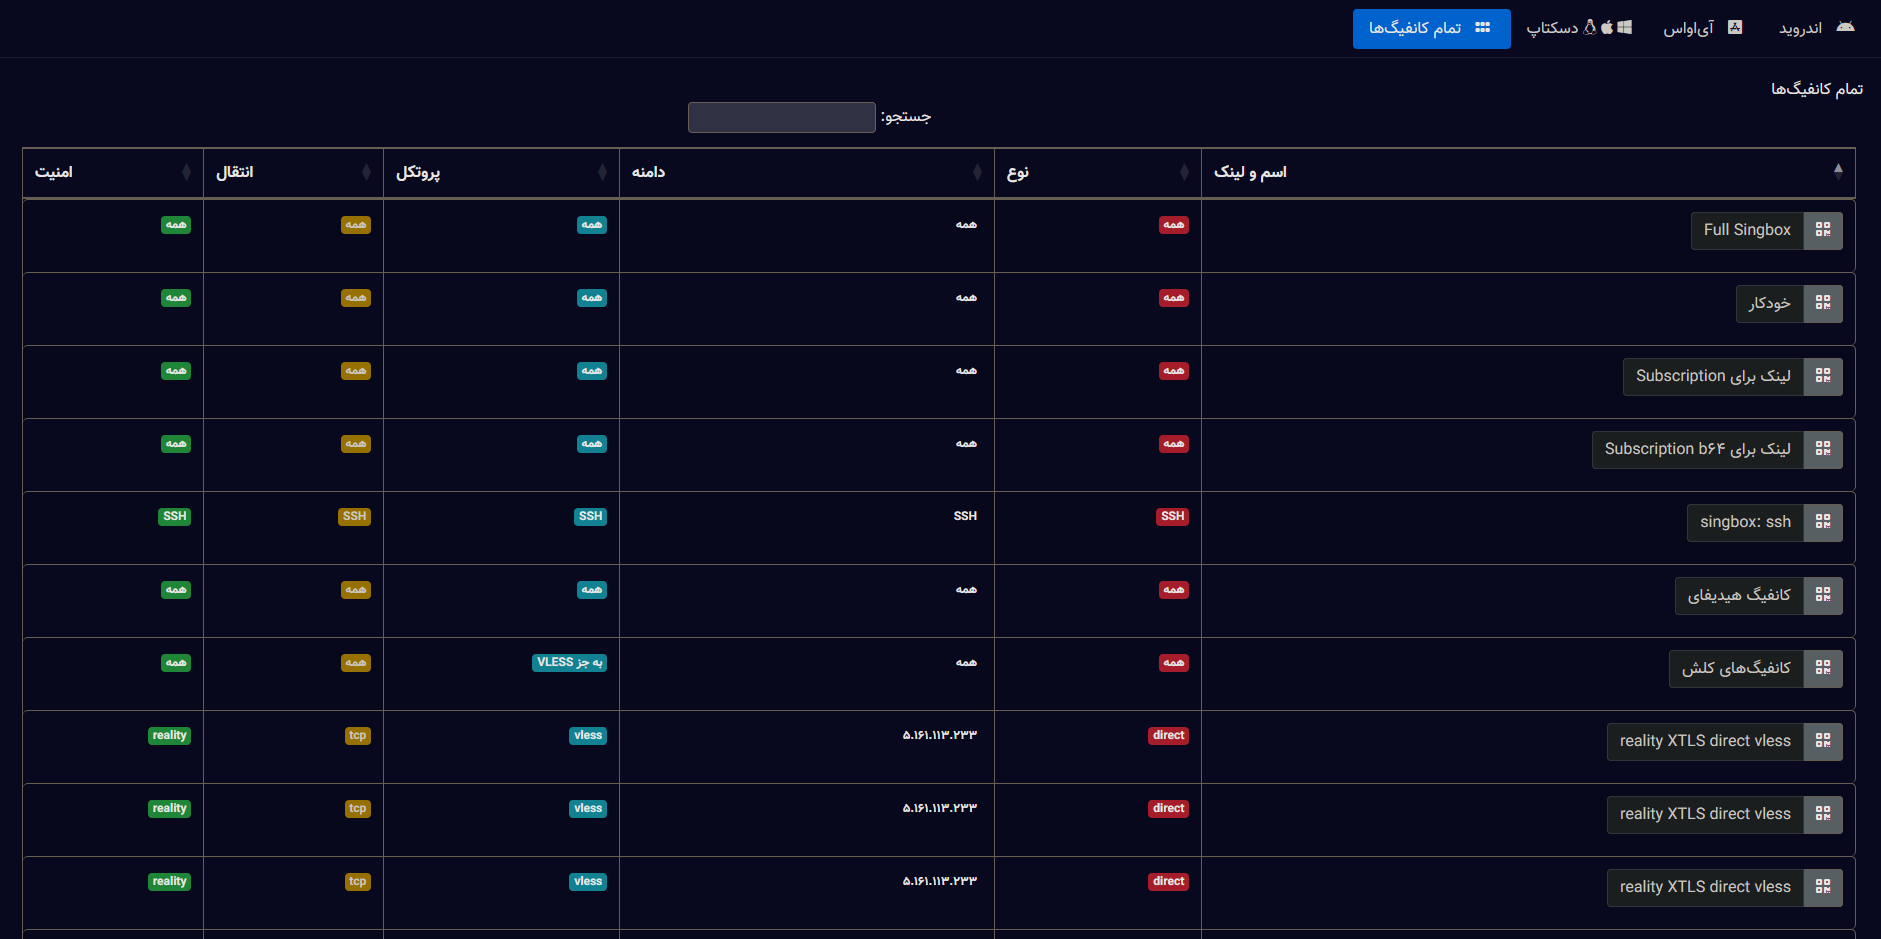
Task: Click the orange SSH transport badge
Action: click(354, 516)
